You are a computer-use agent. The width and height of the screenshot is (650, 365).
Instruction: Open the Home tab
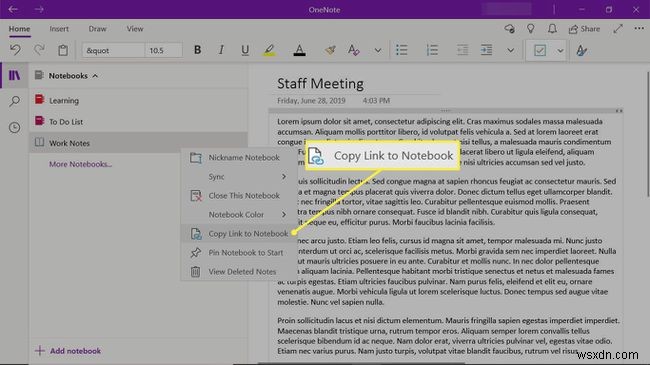coord(19,29)
